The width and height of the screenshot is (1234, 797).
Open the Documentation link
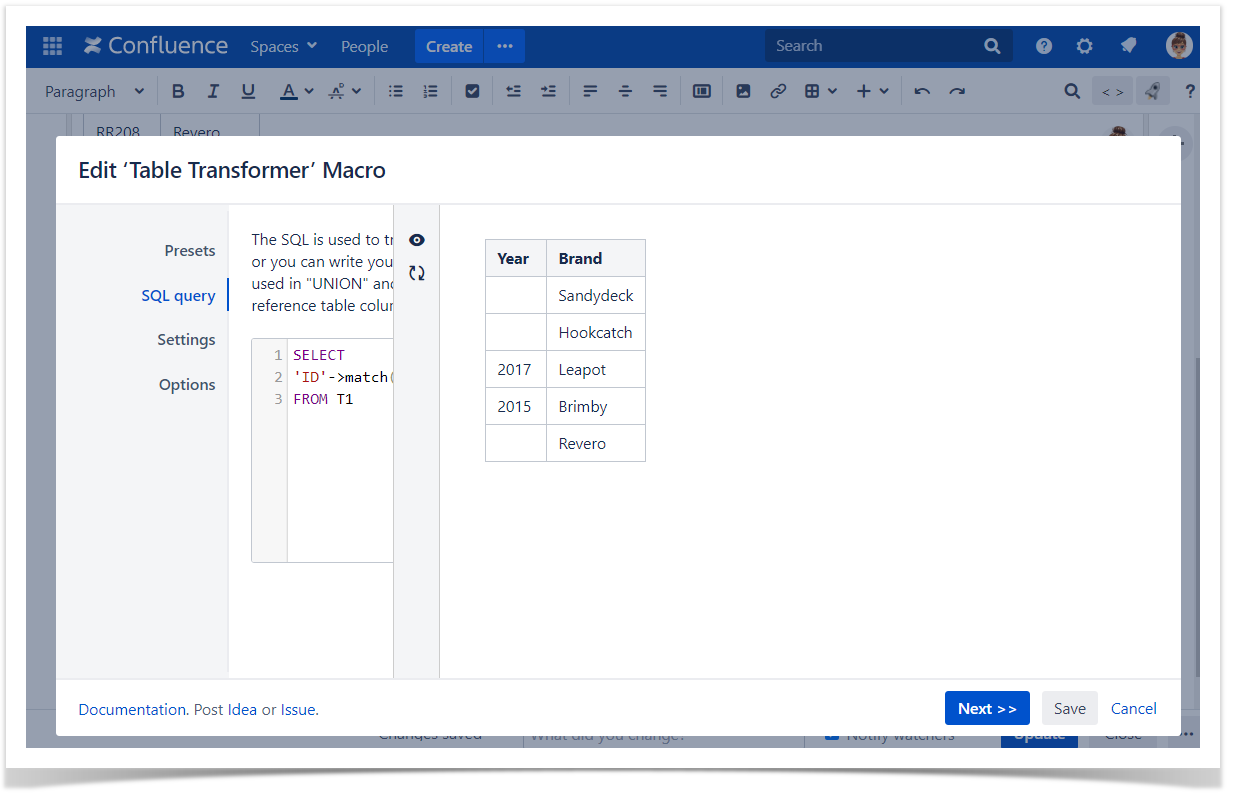pyautogui.click(x=132, y=709)
